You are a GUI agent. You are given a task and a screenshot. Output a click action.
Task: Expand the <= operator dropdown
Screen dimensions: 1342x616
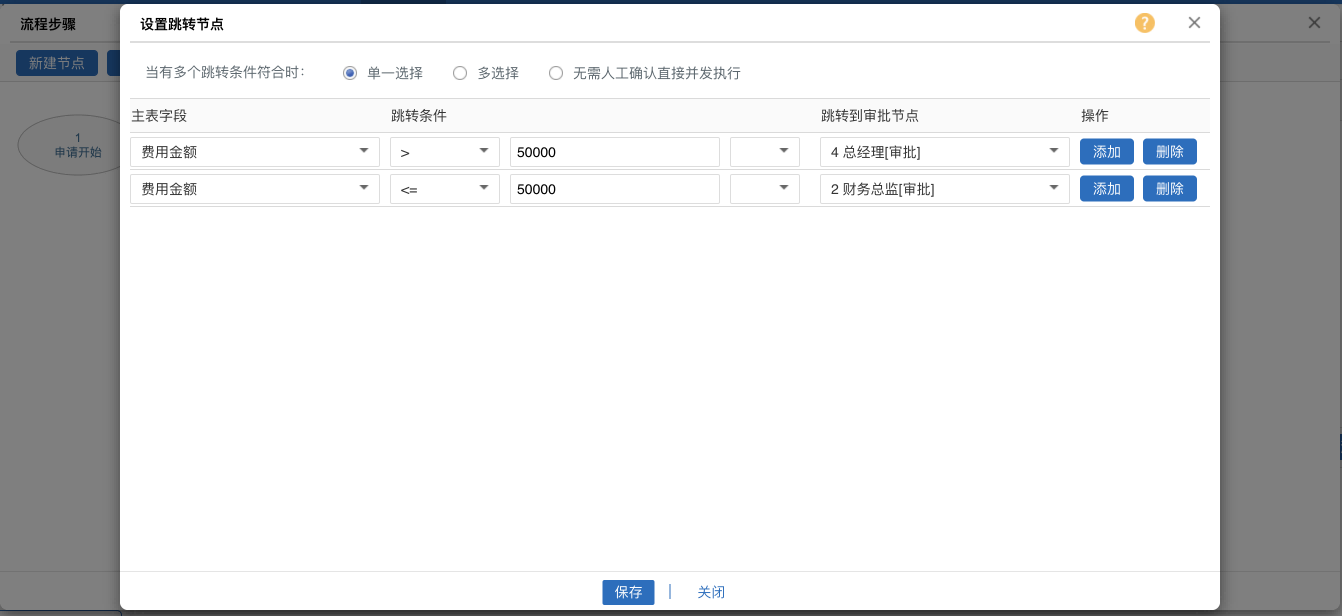point(445,189)
